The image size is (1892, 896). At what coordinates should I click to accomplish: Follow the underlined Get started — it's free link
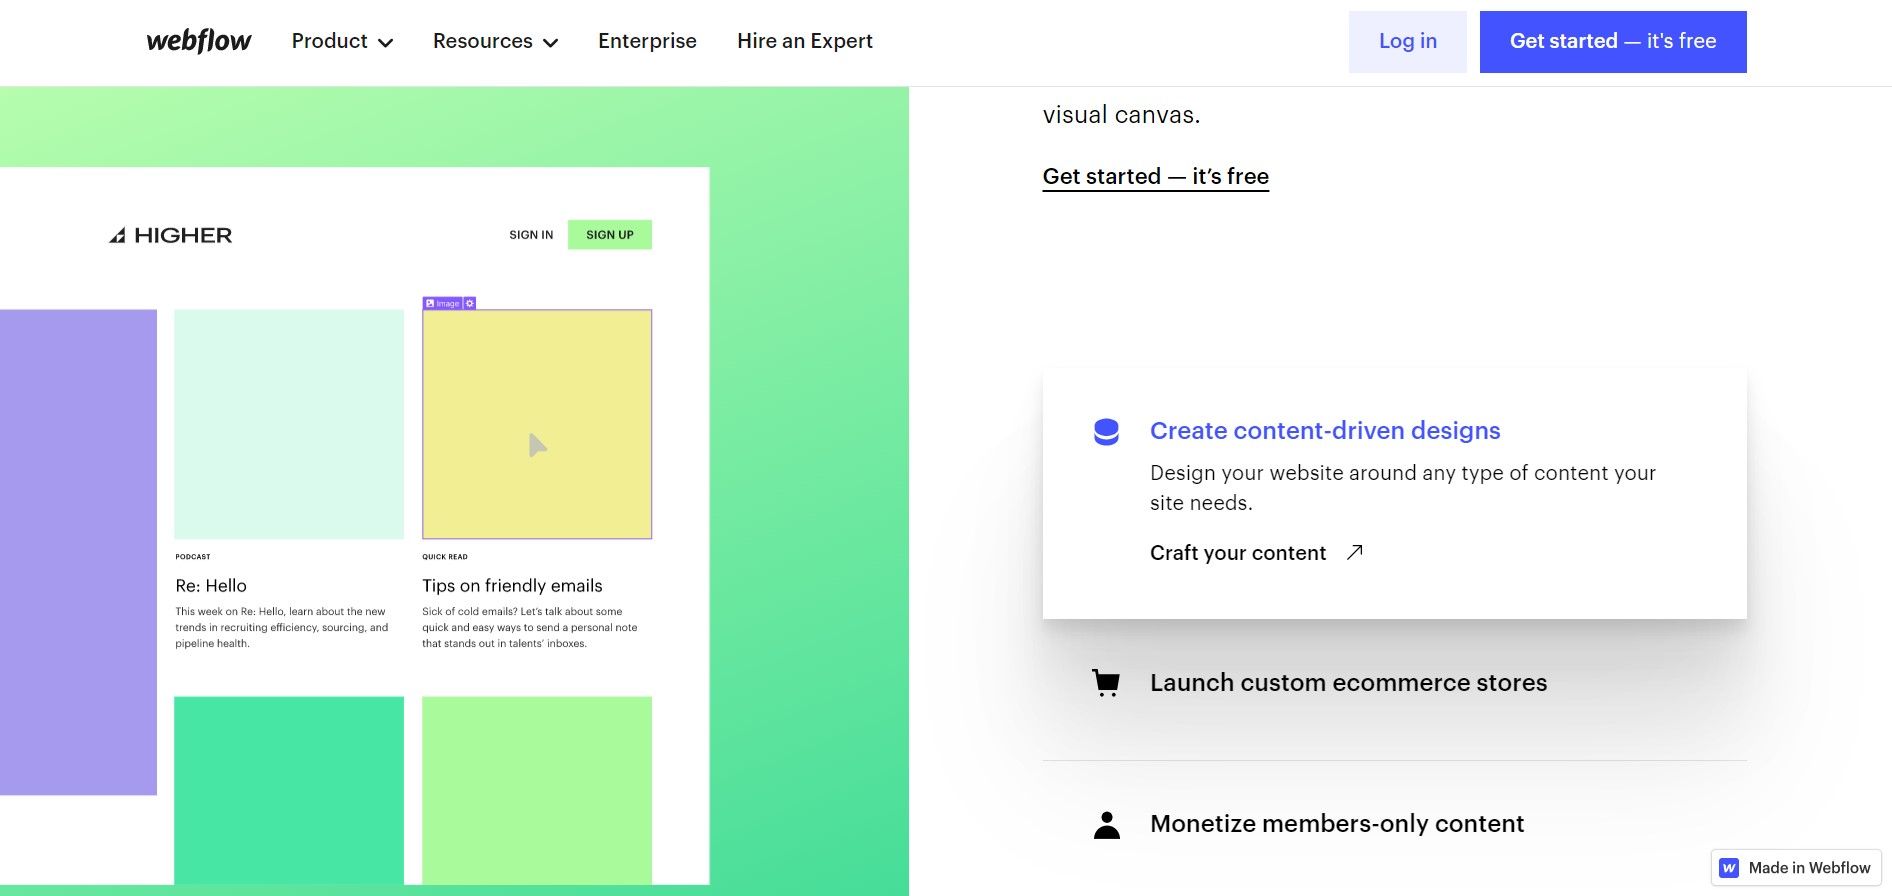(1155, 177)
